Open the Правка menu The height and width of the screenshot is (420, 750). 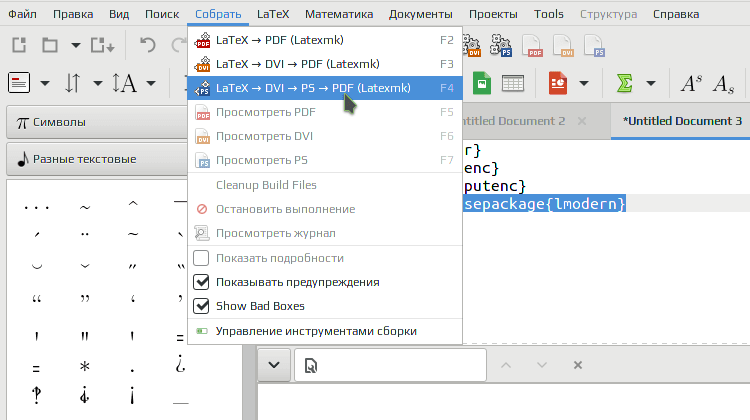coord(73,14)
